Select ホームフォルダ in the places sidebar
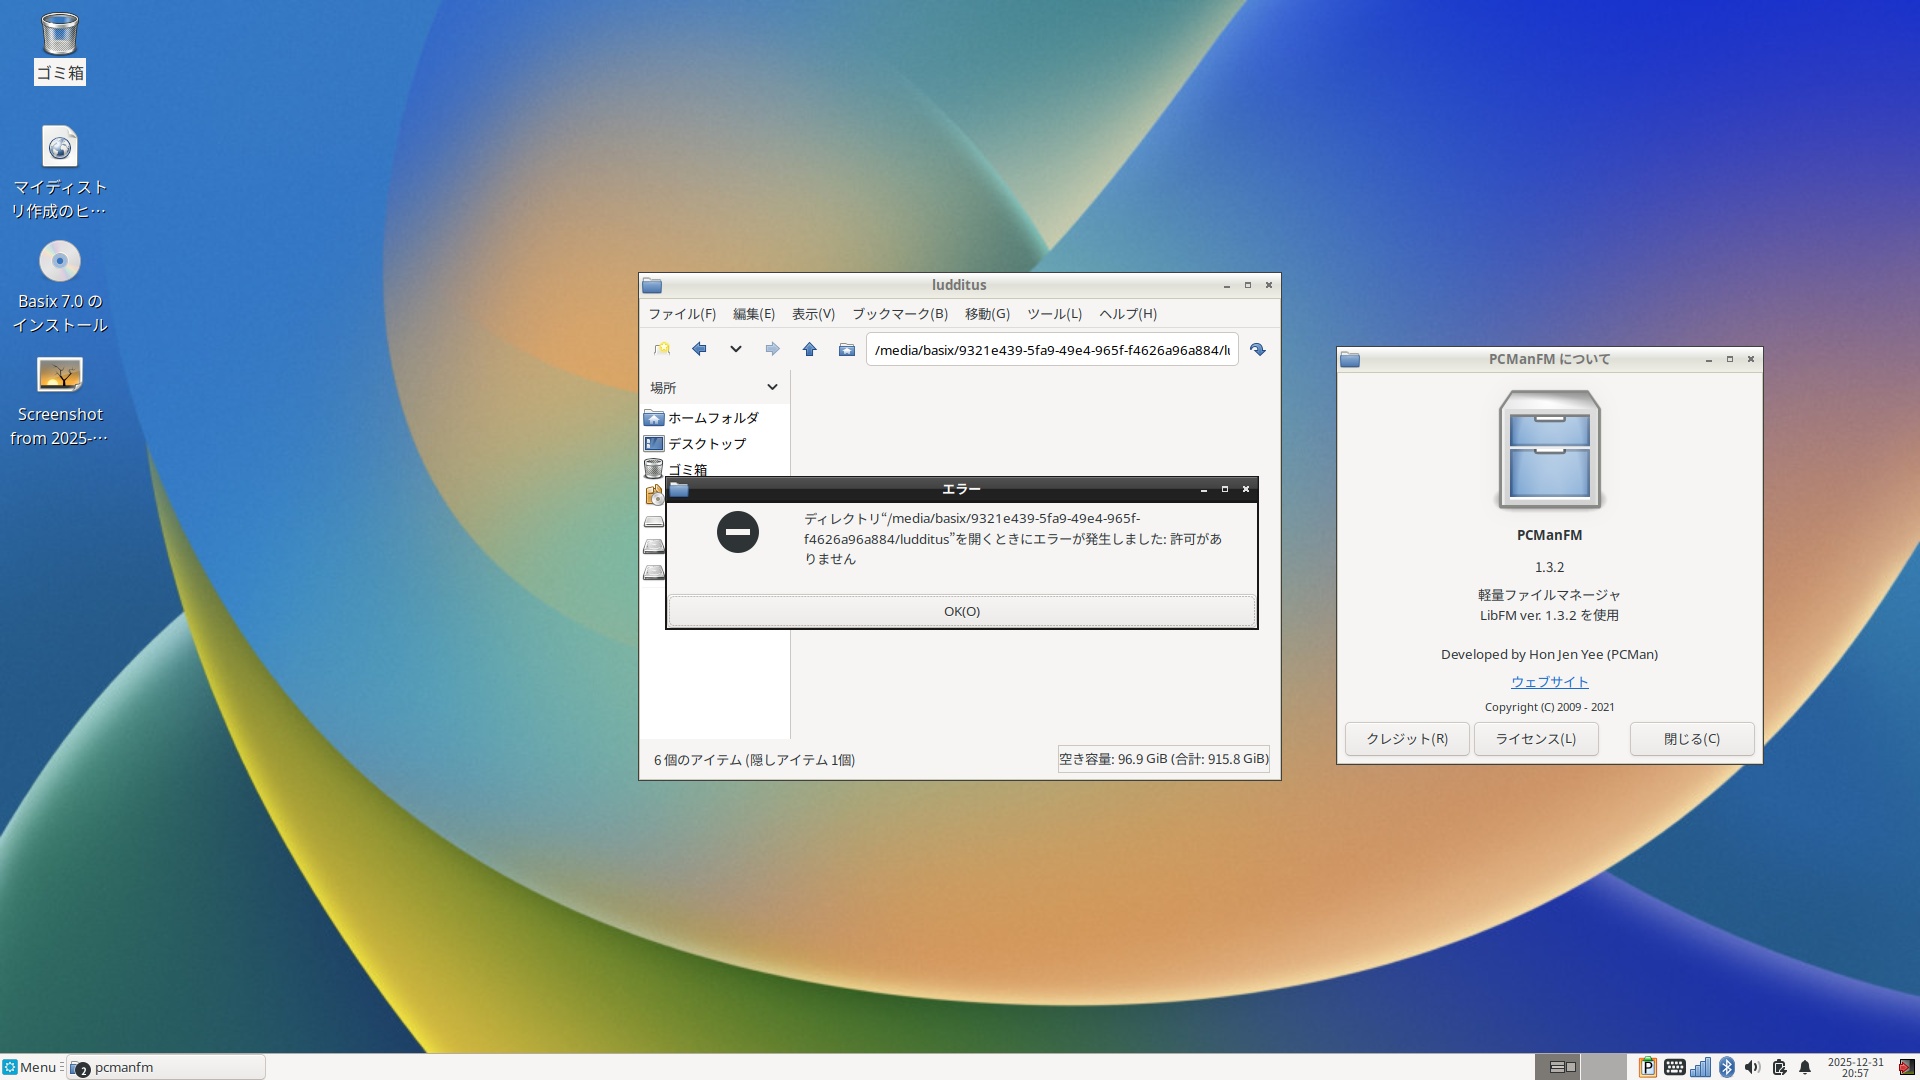This screenshot has height=1080, width=1920. tap(712, 418)
